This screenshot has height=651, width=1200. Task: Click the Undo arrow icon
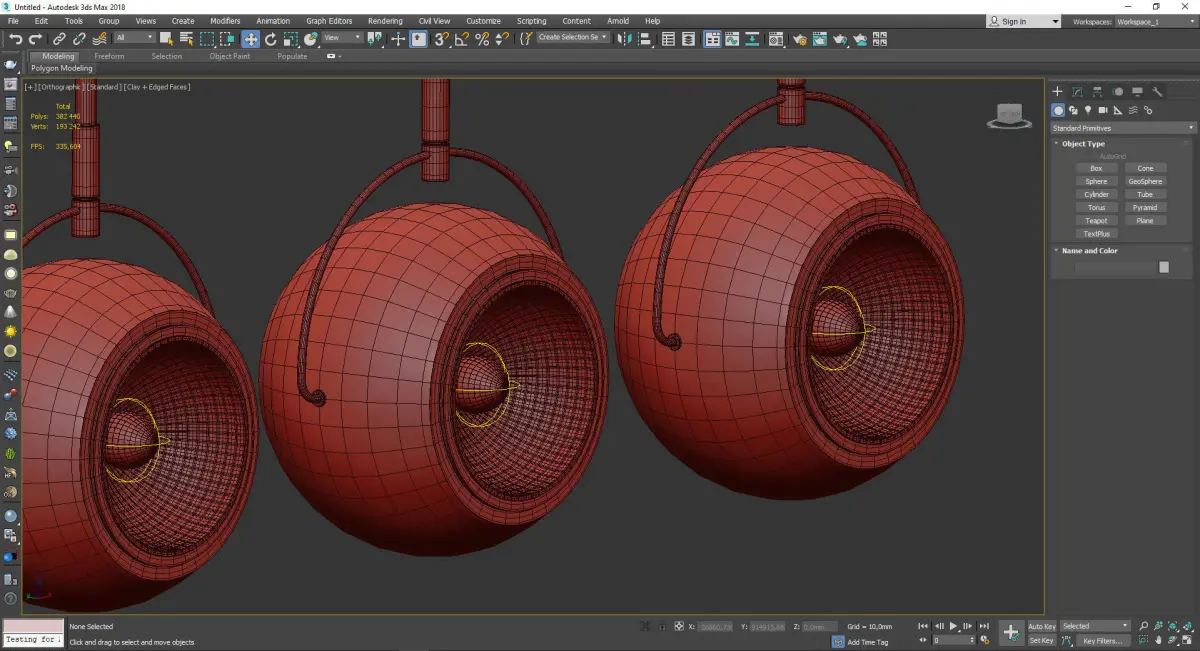point(16,39)
